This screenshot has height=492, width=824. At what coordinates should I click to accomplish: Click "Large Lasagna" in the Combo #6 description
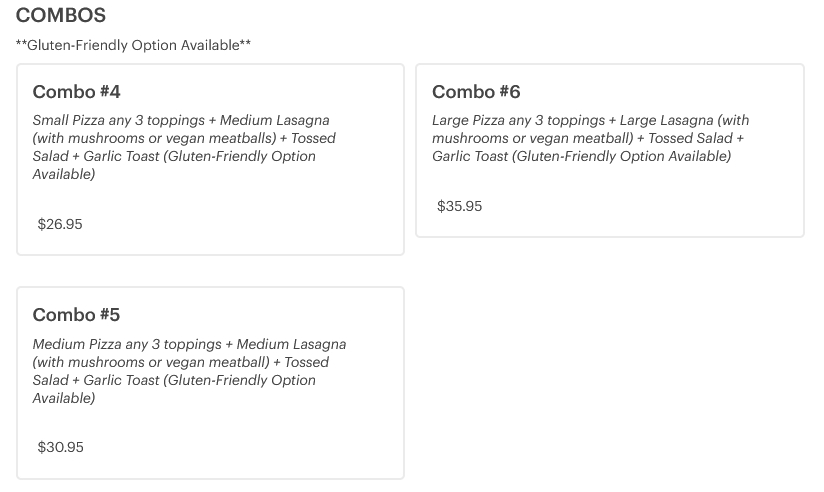pos(664,120)
